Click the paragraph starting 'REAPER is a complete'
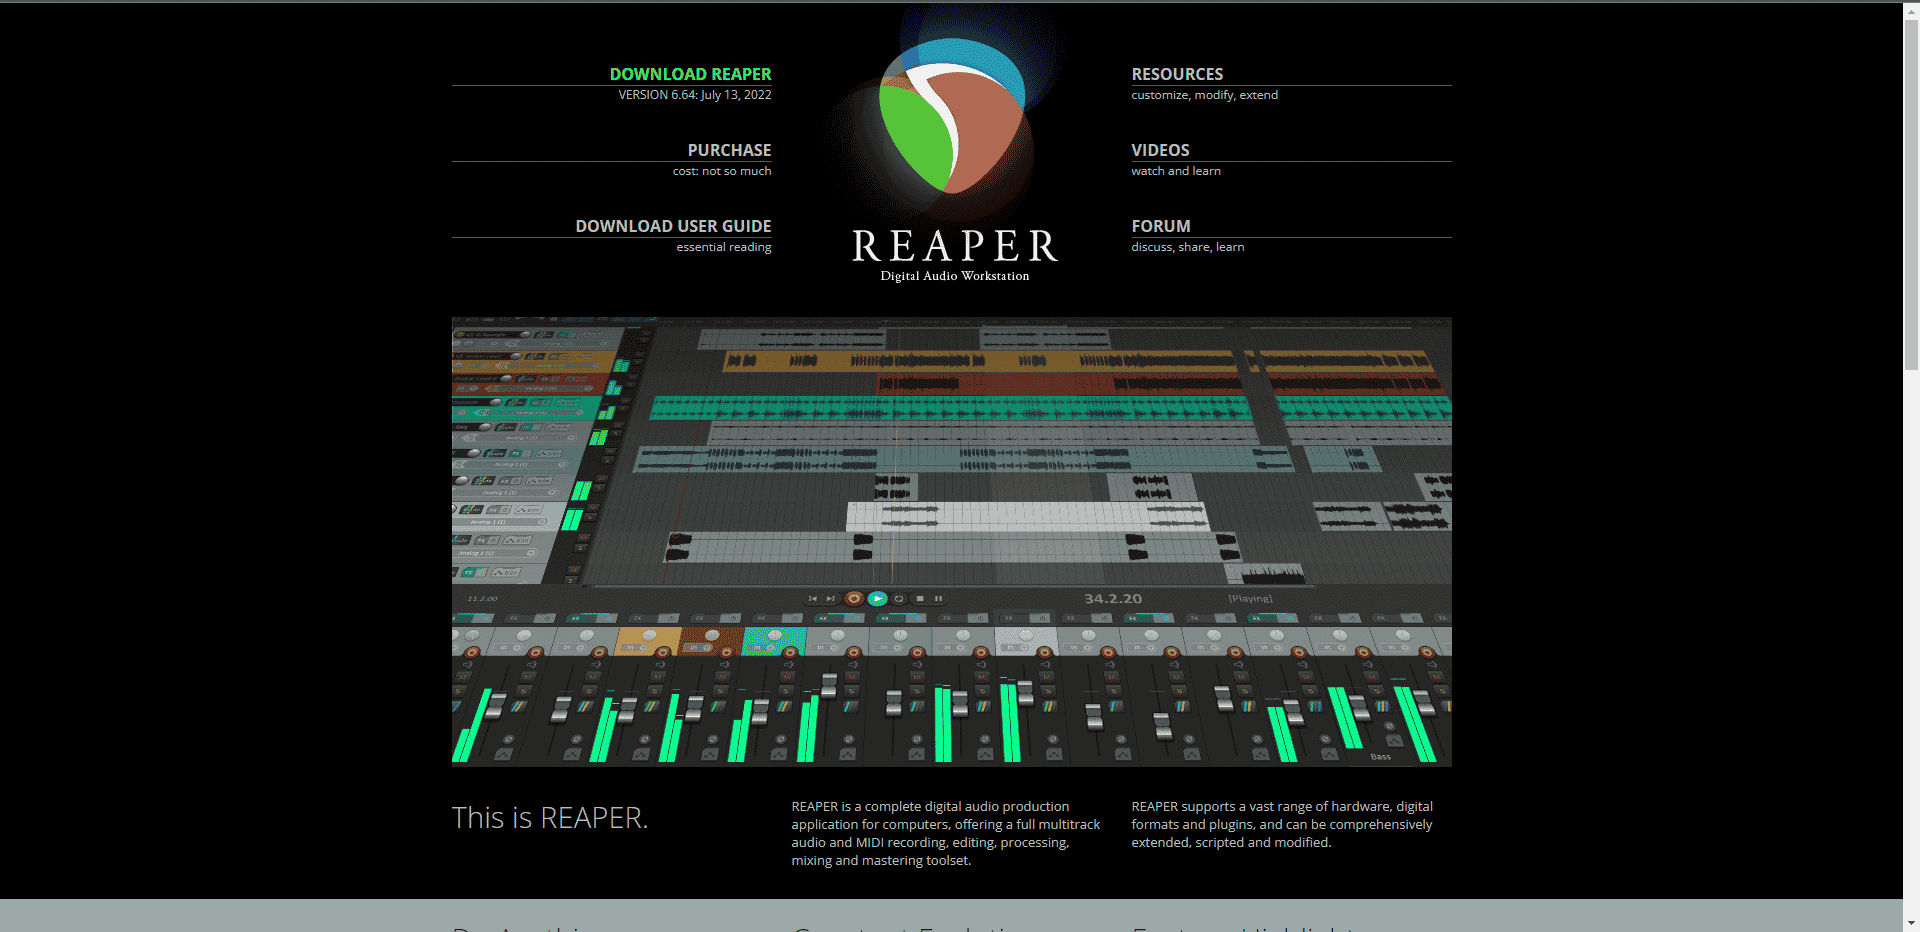The width and height of the screenshot is (1920, 932). 946,833
